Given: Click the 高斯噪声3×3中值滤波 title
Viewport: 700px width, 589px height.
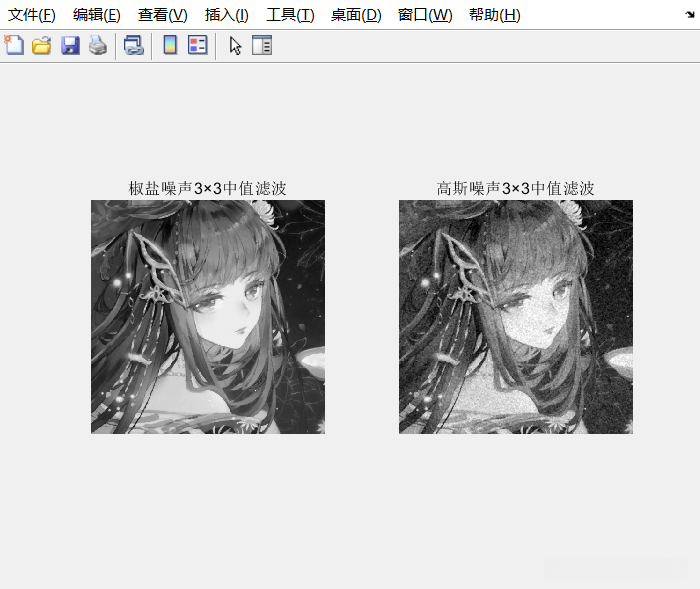Looking at the screenshot, I should point(516,188).
